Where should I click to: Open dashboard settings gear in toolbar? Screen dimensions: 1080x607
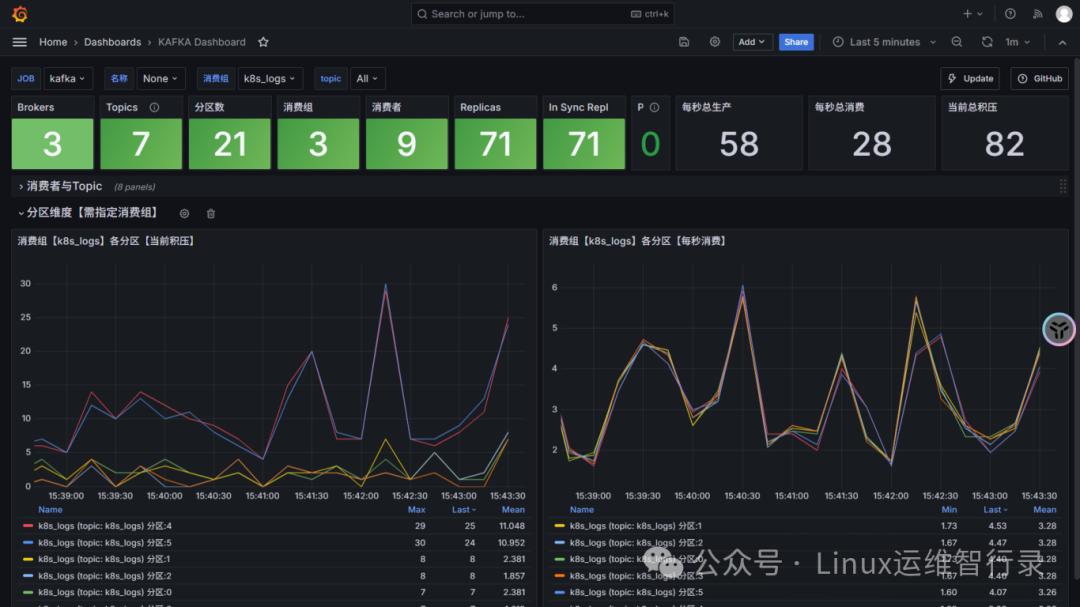pyautogui.click(x=714, y=42)
